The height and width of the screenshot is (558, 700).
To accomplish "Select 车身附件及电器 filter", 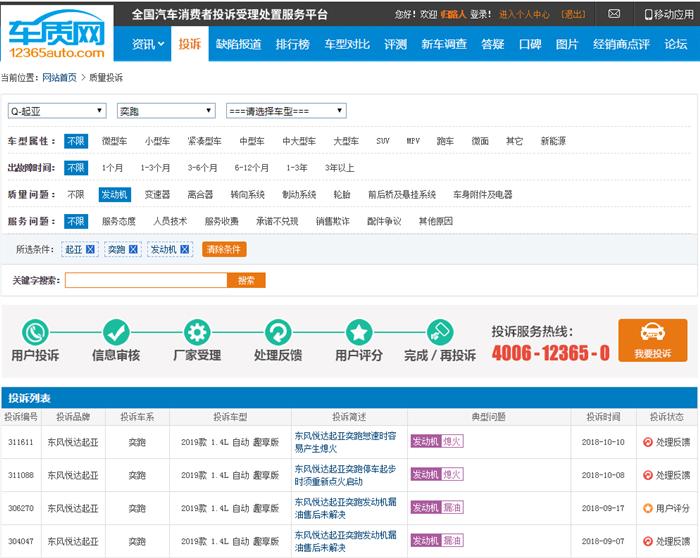I will tap(483, 195).
